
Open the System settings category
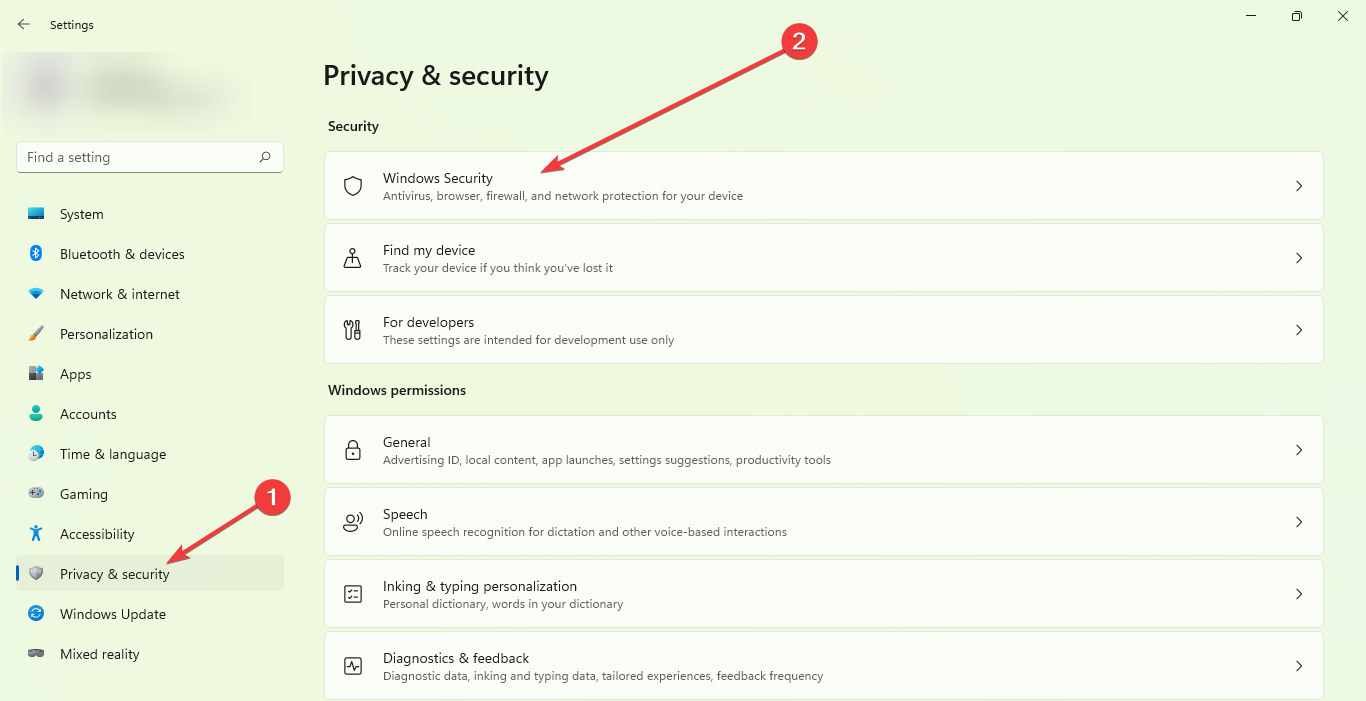81,214
